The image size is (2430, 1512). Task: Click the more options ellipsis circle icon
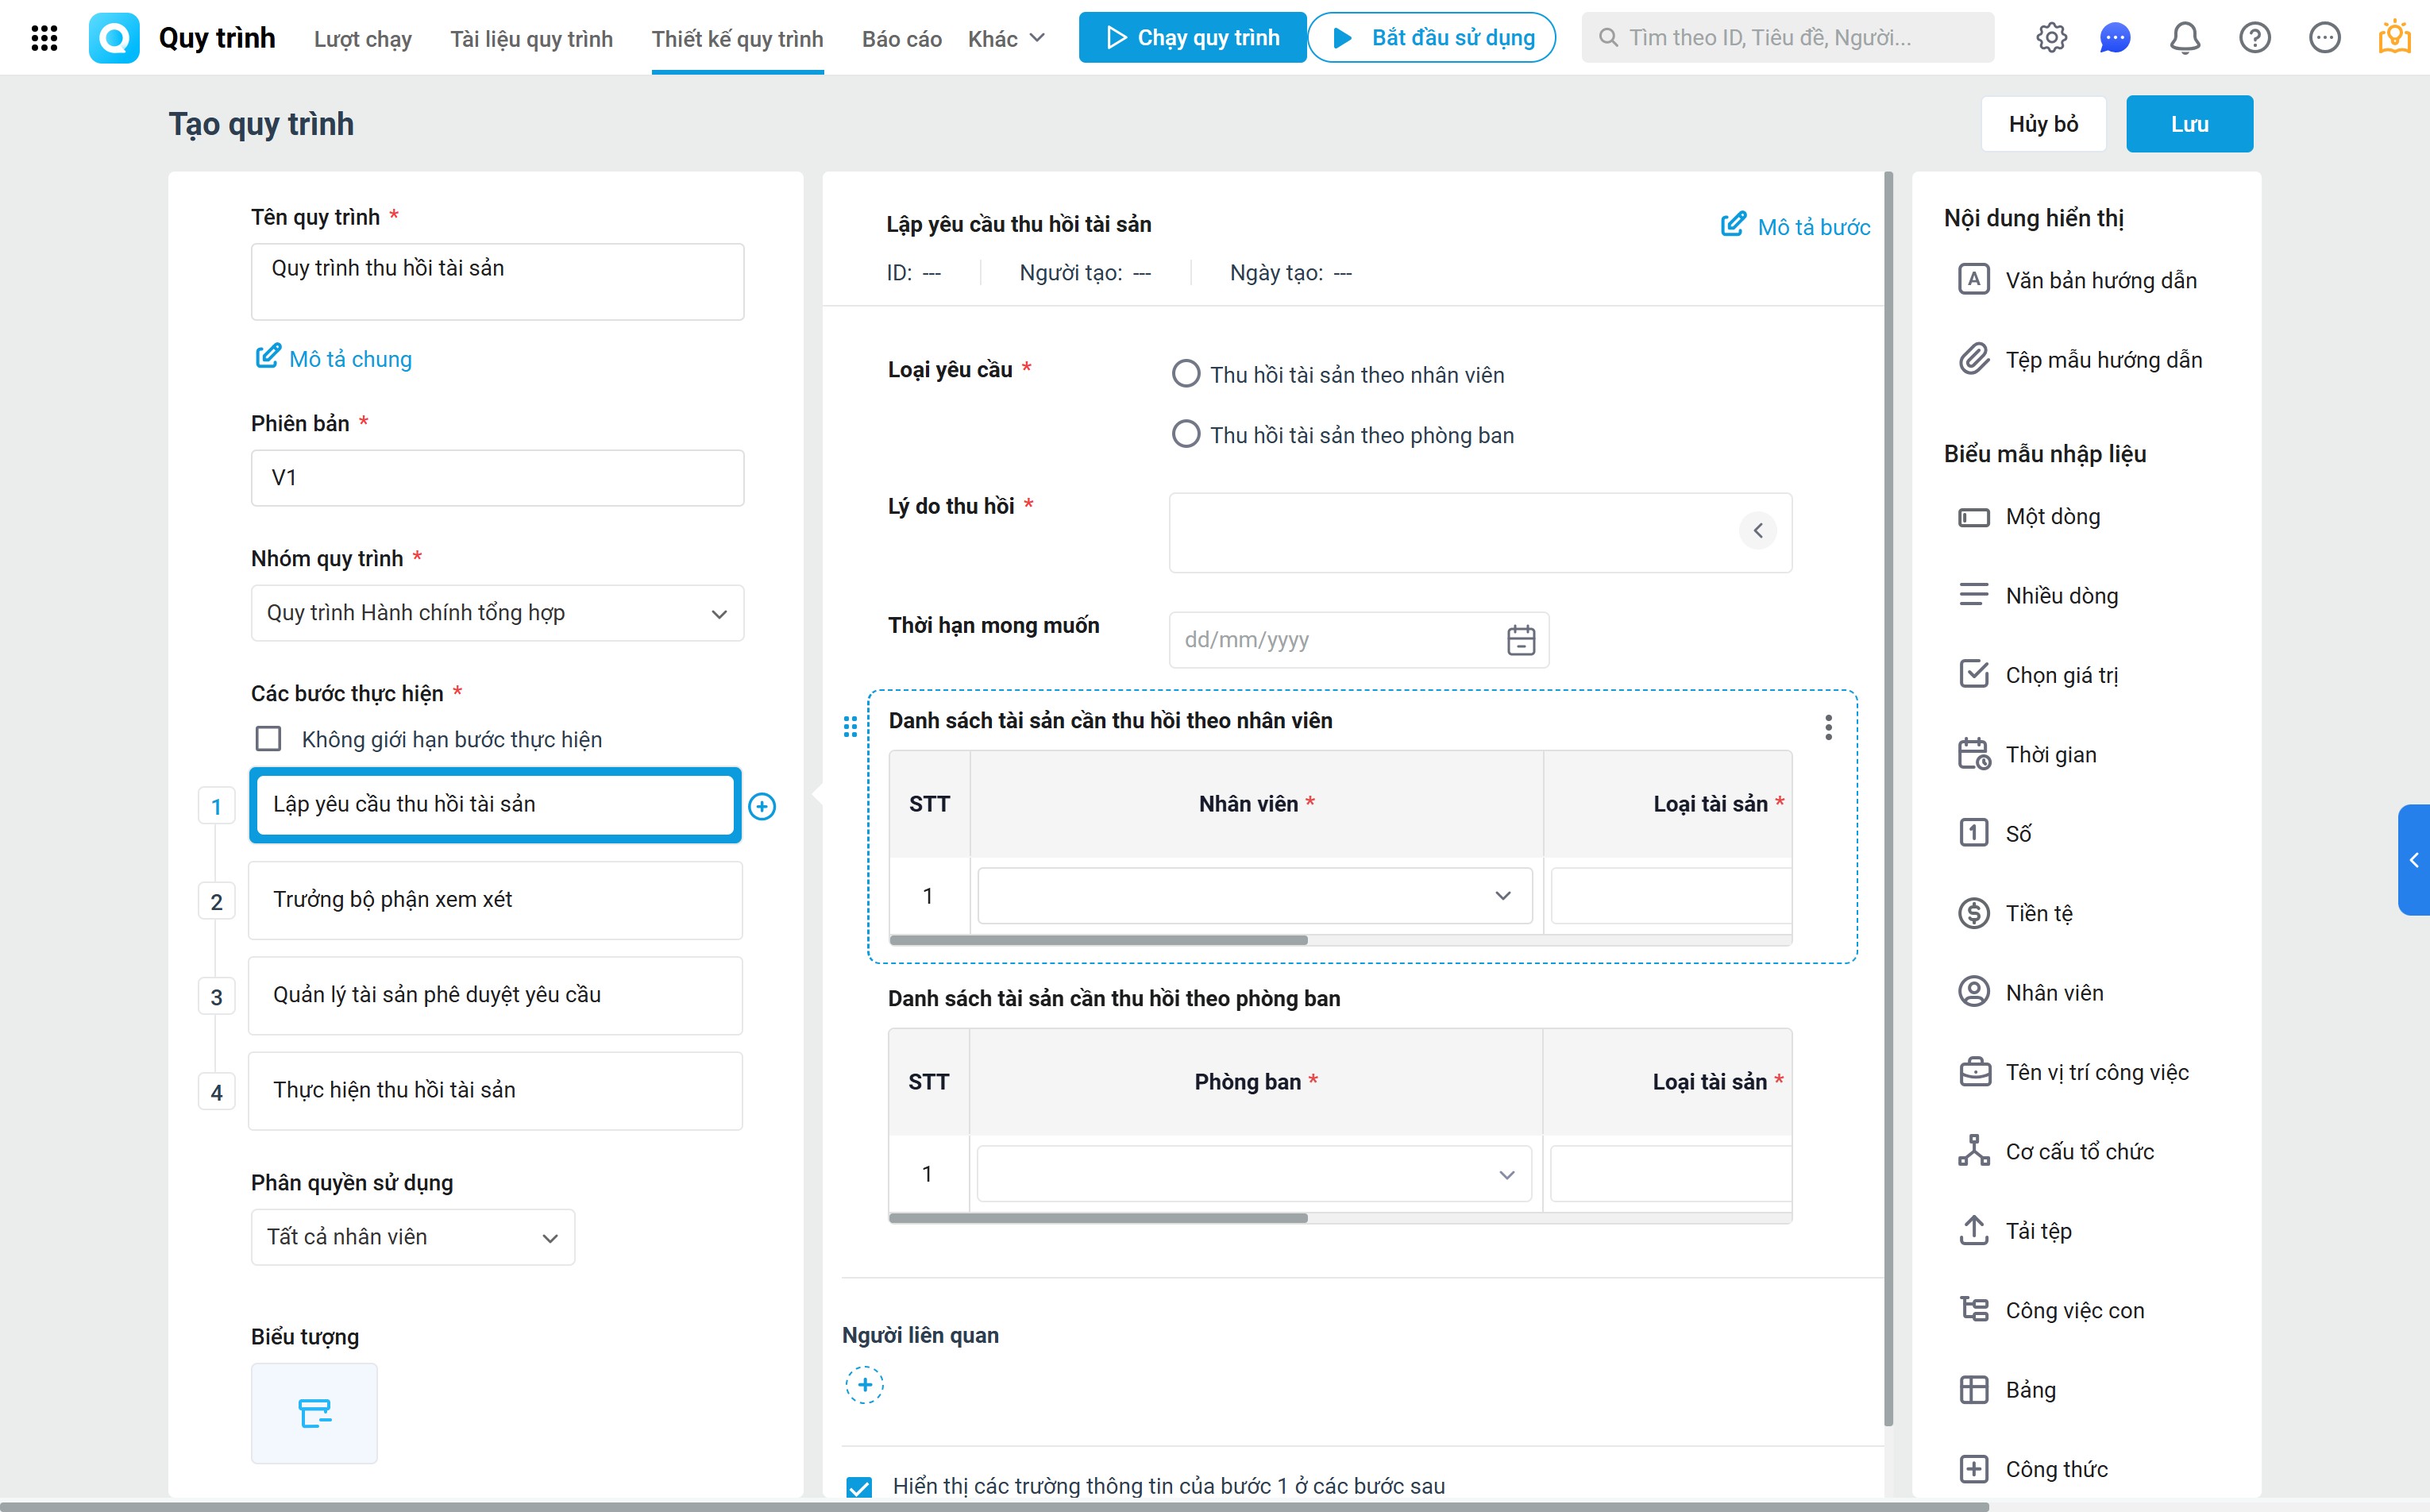pos(2324,38)
